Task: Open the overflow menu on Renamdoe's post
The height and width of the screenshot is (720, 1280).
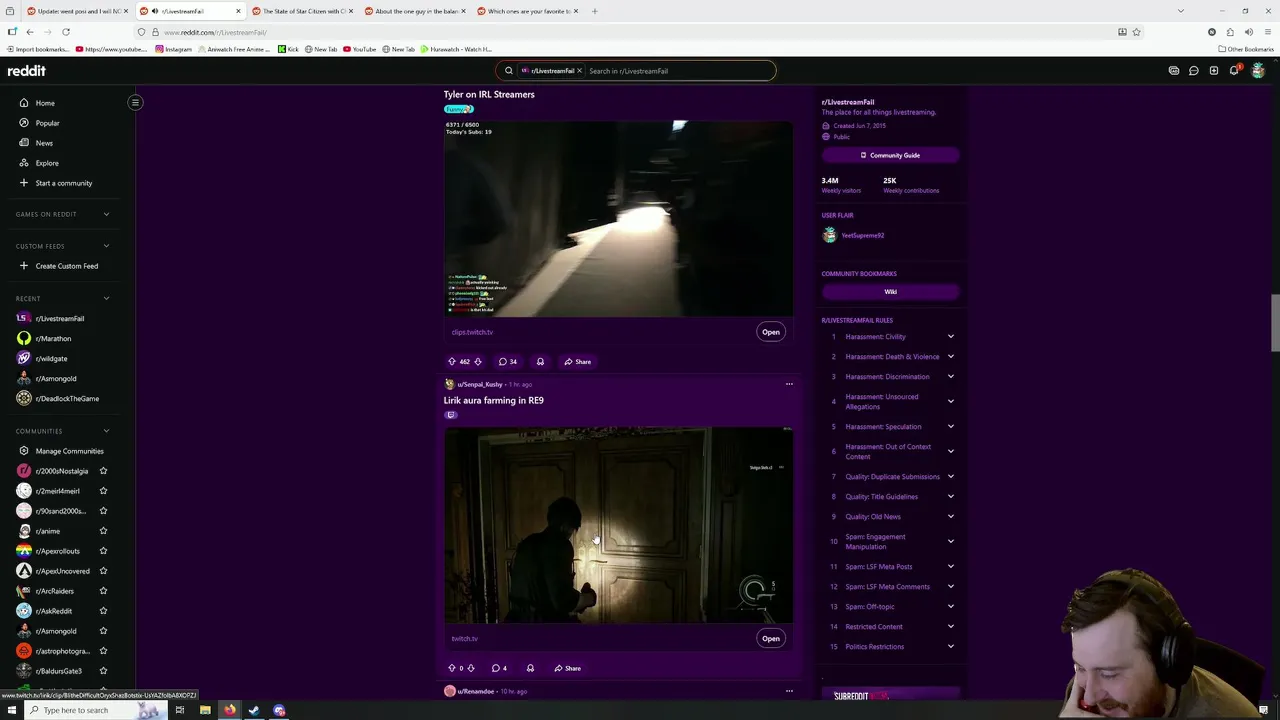Action: click(x=789, y=691)
